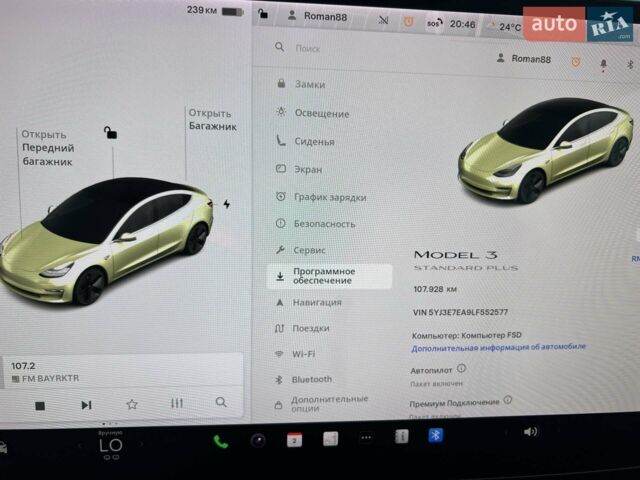This screenshot has height=480, width=640.
Task: Tap the 107.928 км odometer value
Action: pos(435,289)
